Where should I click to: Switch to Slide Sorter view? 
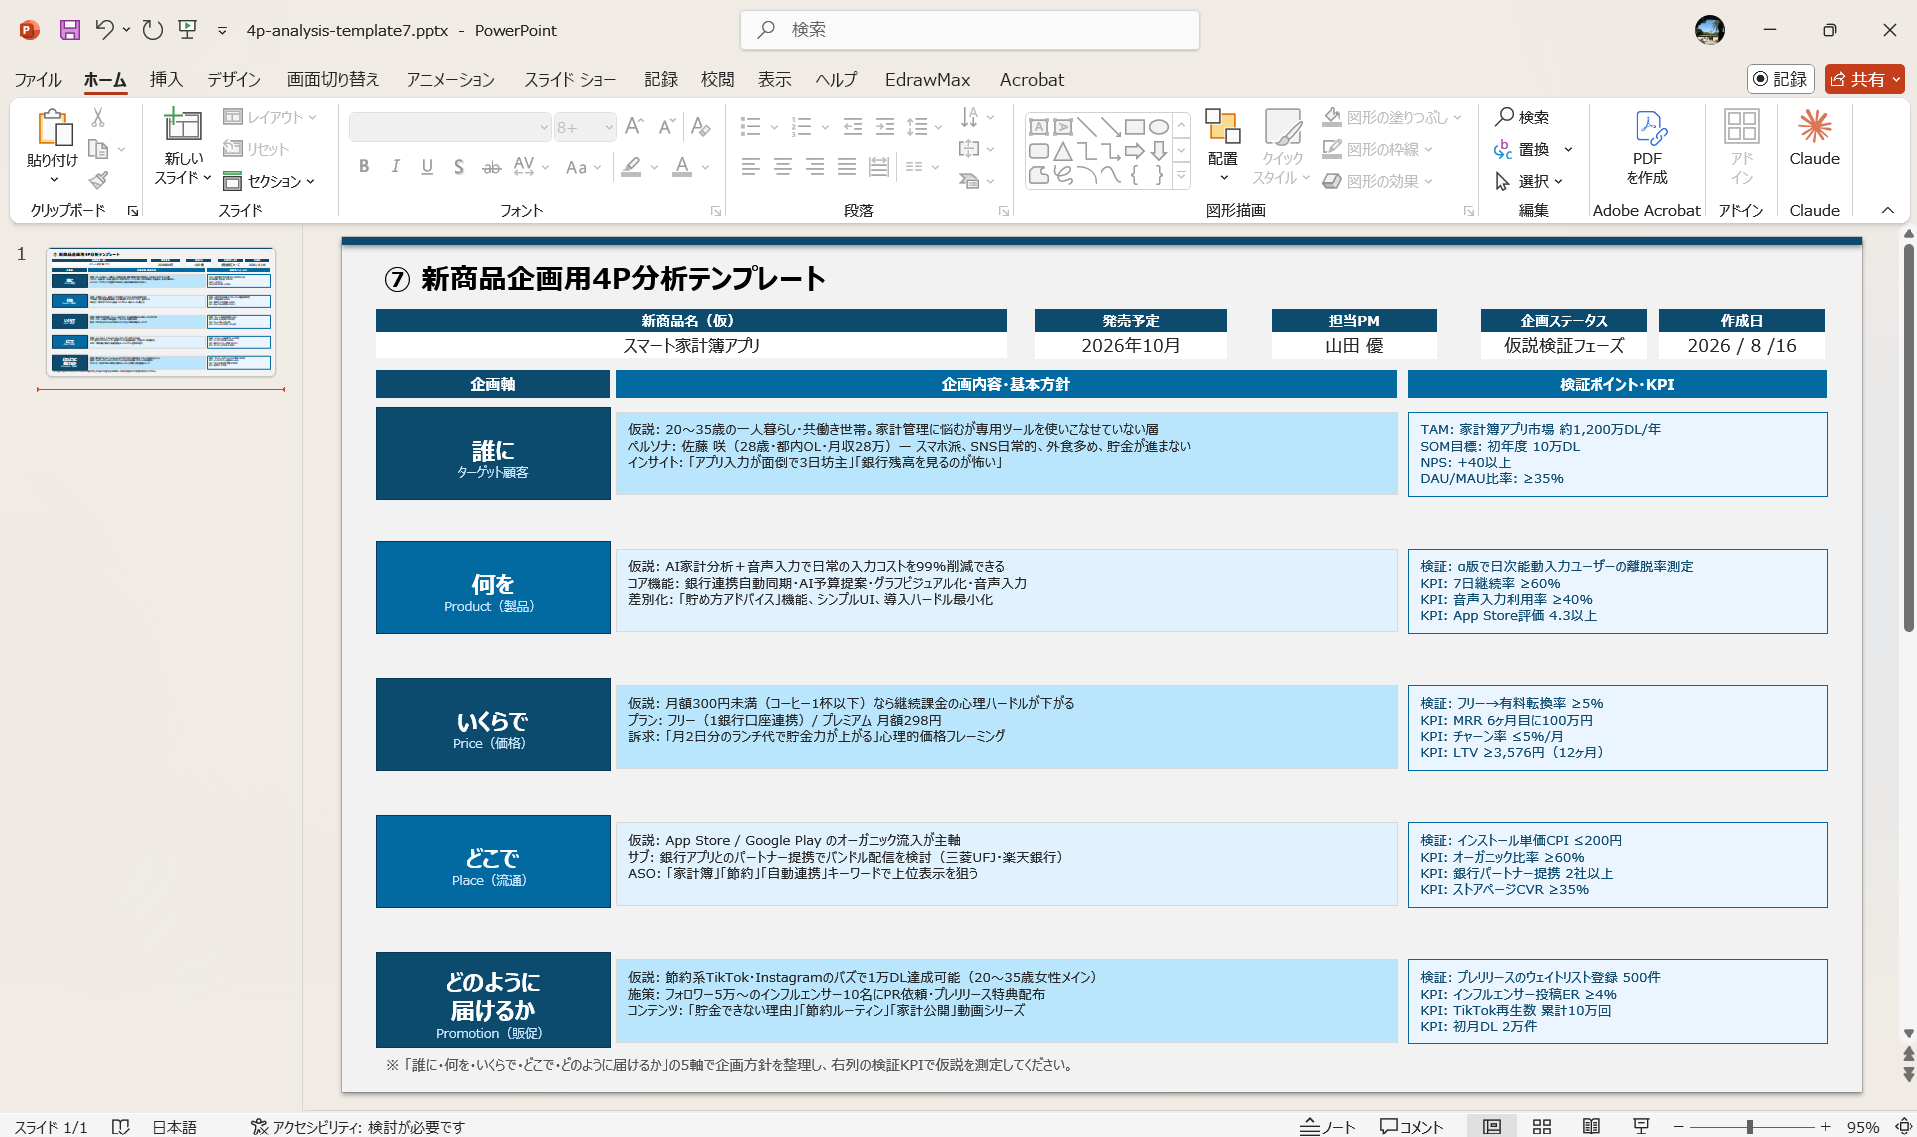tap(1542, 1126)
